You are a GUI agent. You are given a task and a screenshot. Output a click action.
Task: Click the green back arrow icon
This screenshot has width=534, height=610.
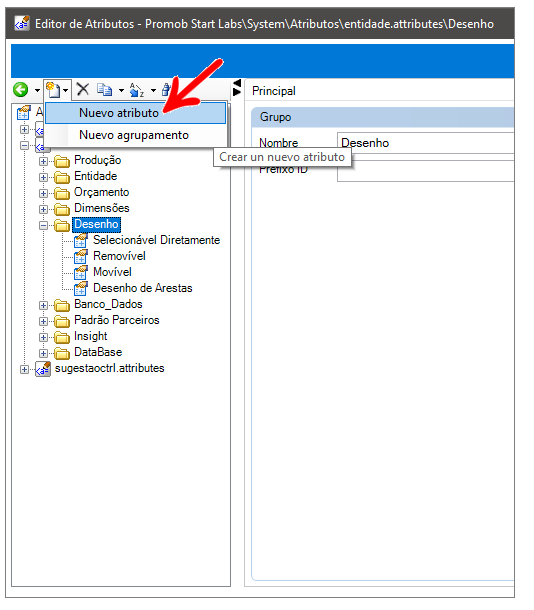coord(21,90)
